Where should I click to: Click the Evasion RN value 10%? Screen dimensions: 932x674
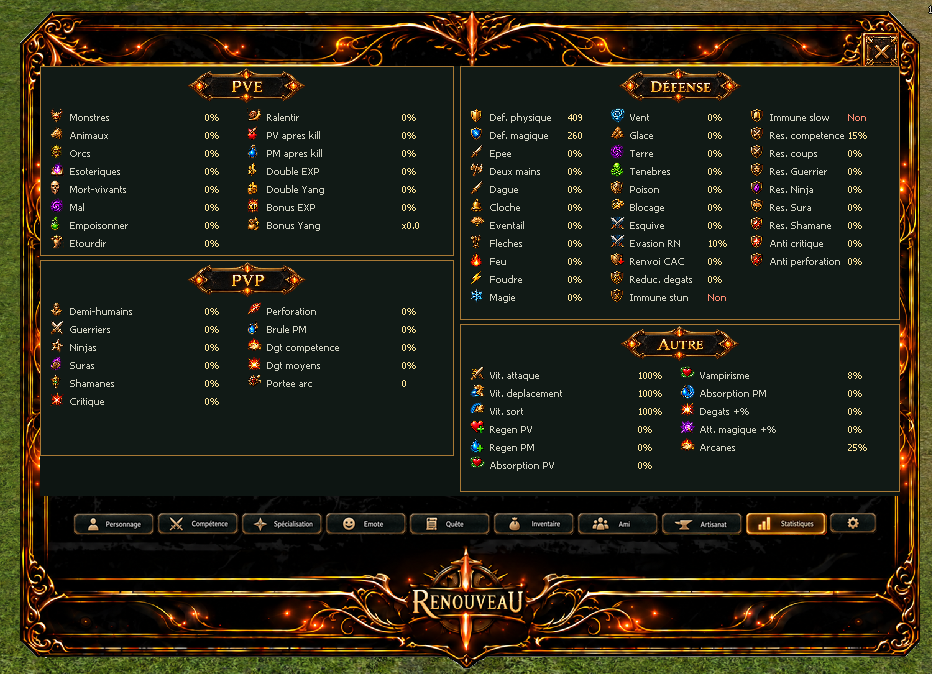pos(717,244)
